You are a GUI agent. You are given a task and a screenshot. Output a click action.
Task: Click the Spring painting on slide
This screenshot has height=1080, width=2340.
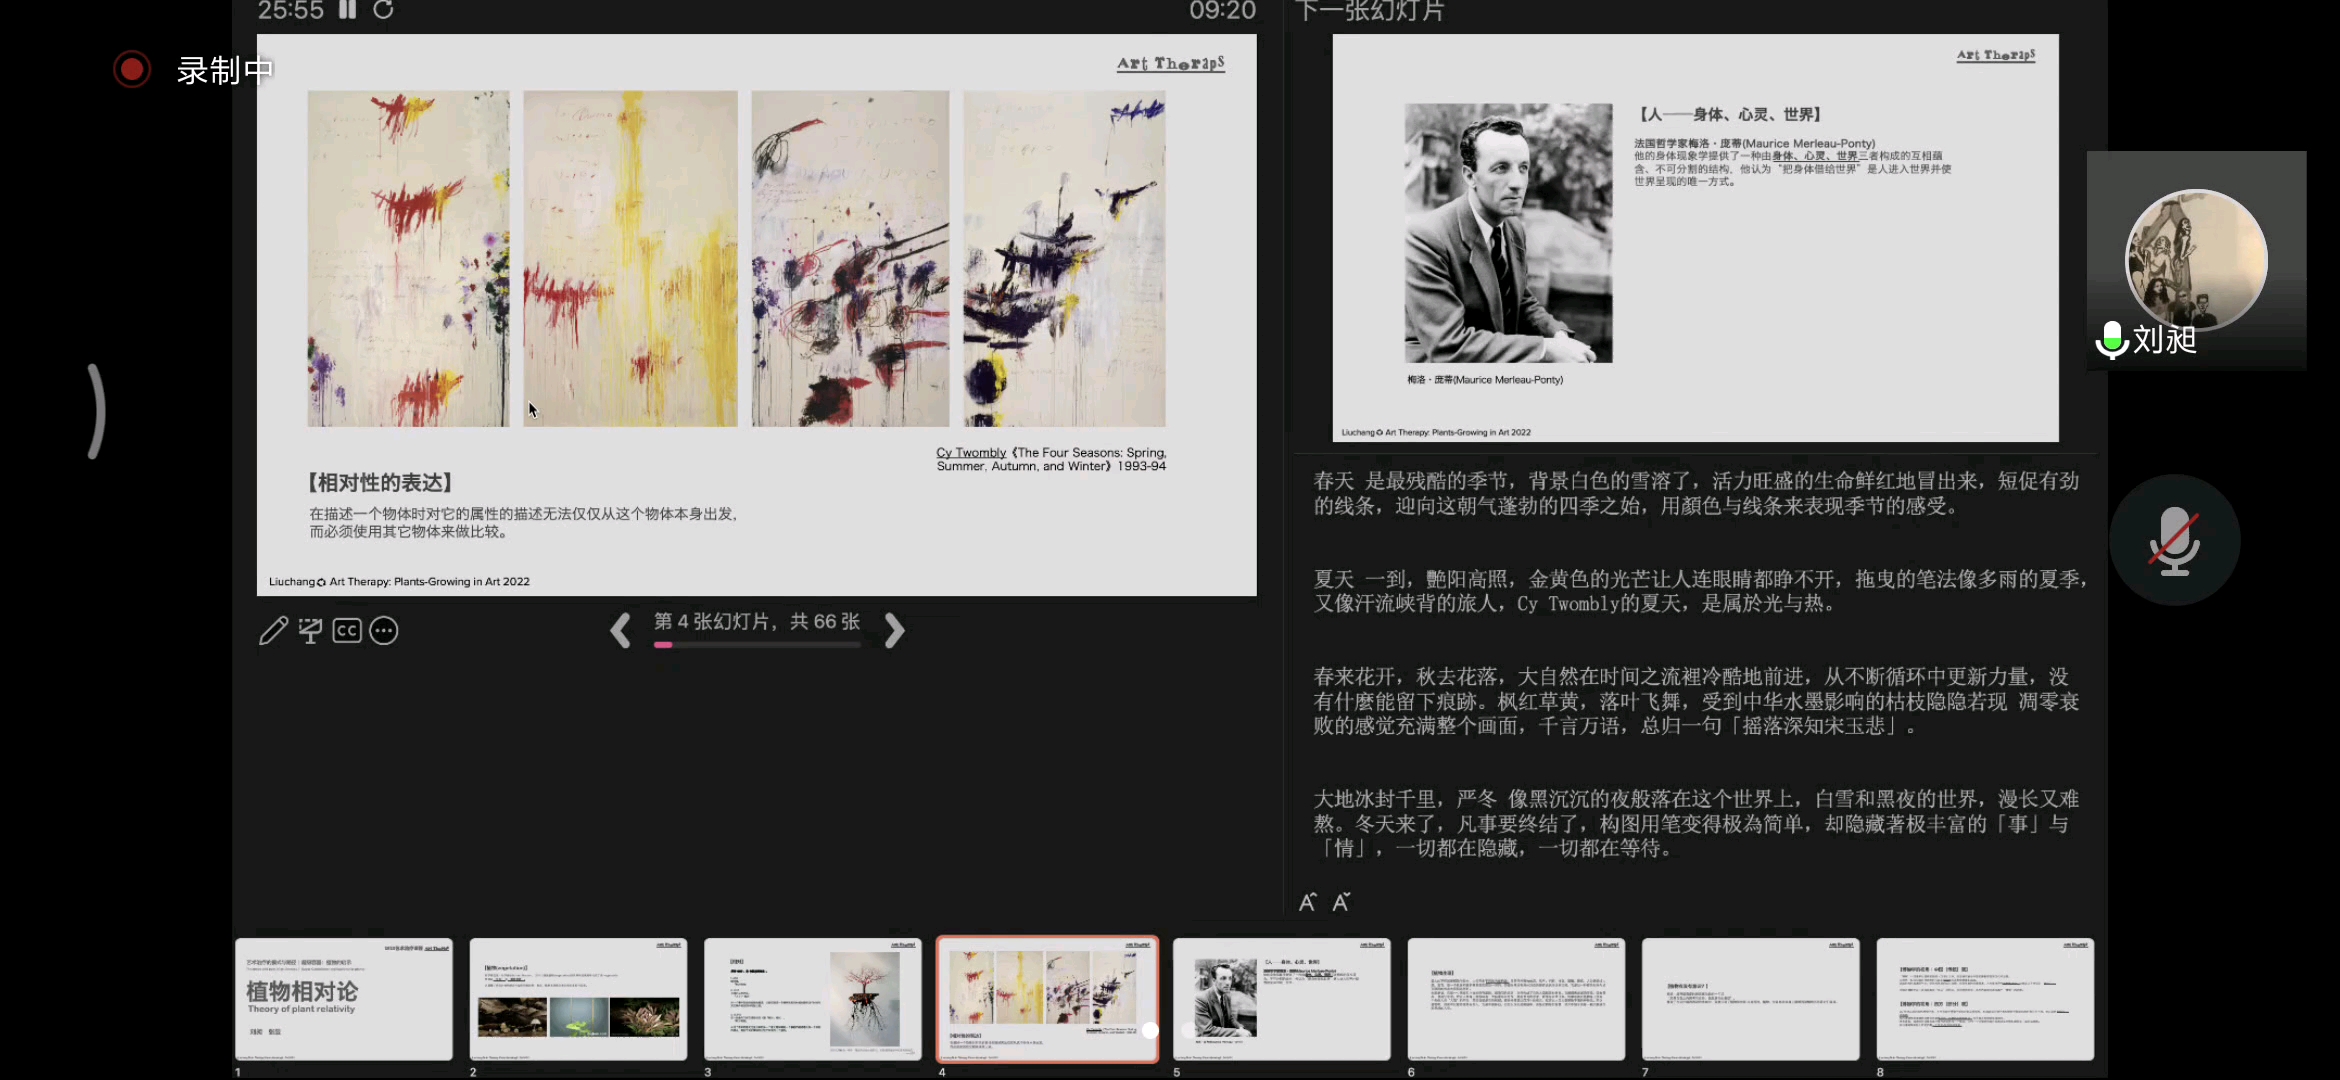pos(408,259)
